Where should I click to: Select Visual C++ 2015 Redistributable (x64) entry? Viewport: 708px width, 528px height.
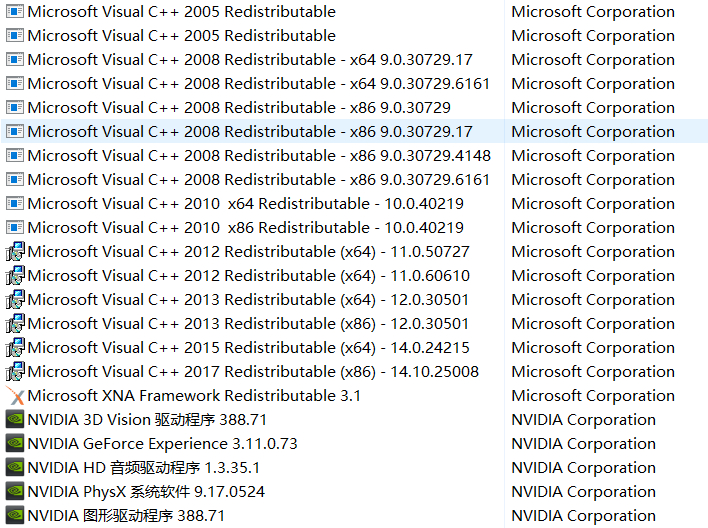248,348
